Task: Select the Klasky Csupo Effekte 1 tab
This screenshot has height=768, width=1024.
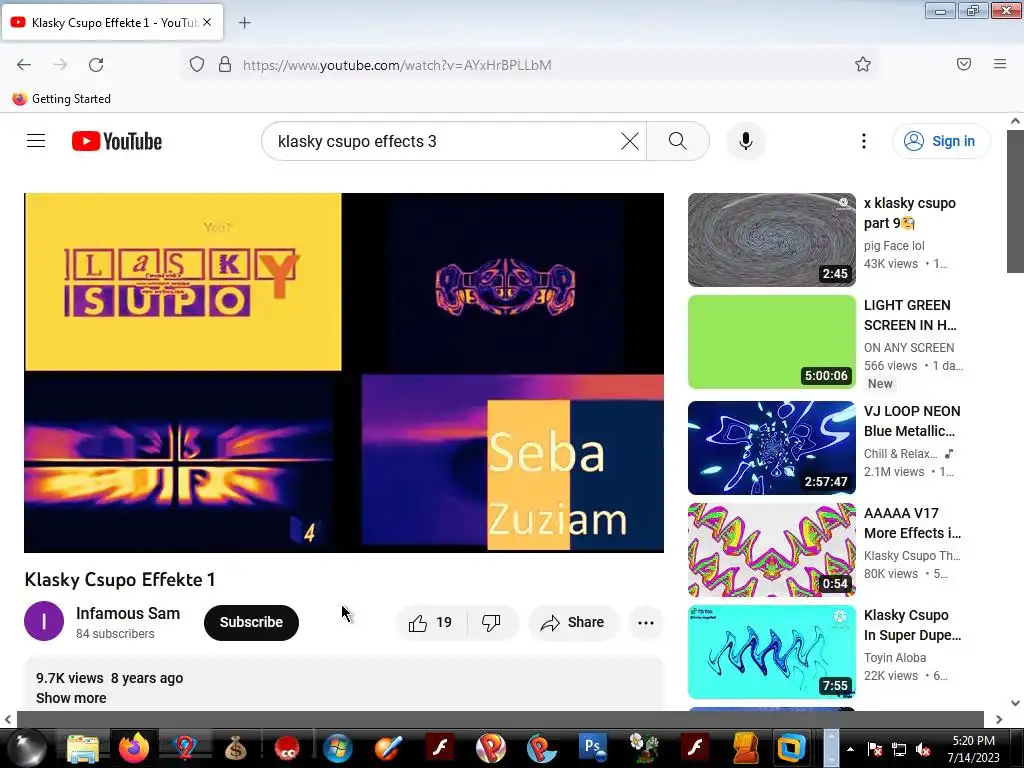Action: [x=112, y=23]
